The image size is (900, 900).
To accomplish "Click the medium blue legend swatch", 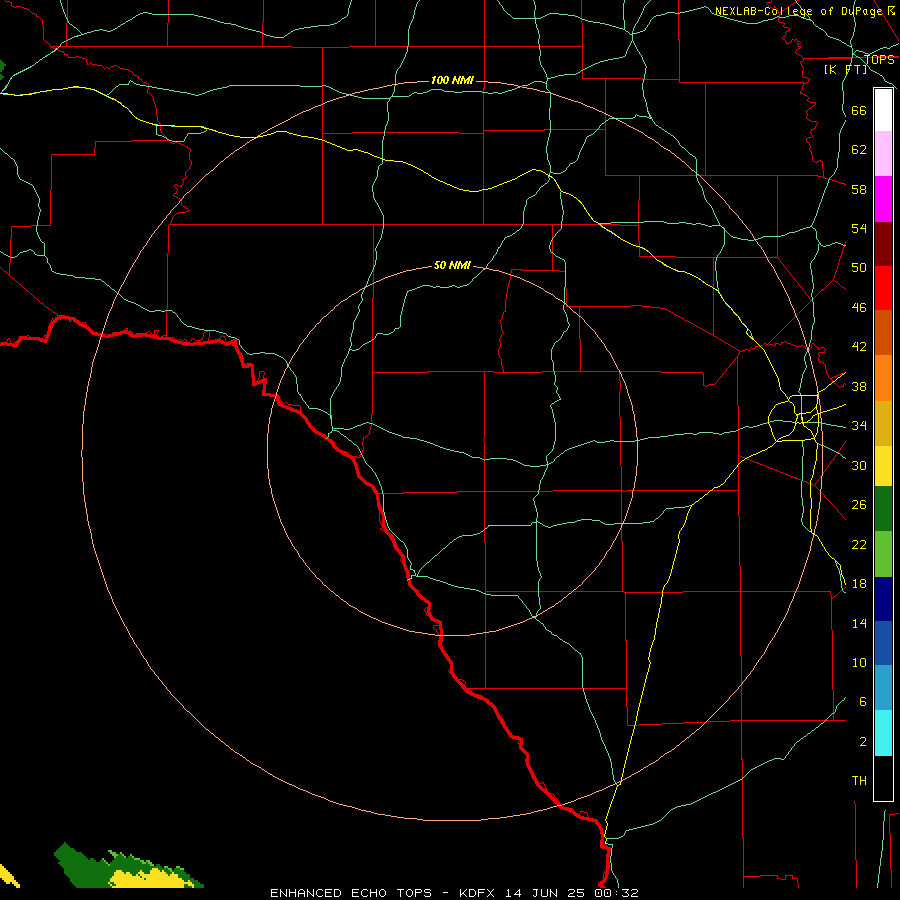I will pyautogui.click(x=883, y=643).
